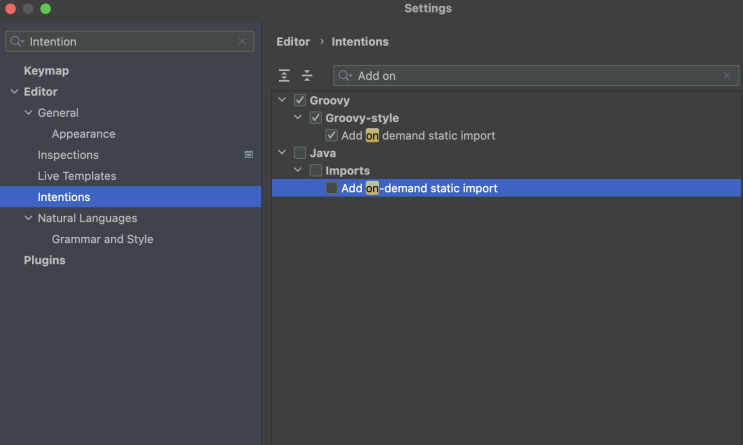The height and width of the screenshot is (445, 743).
Task: Click the Expand All icon
Action: 285,76
